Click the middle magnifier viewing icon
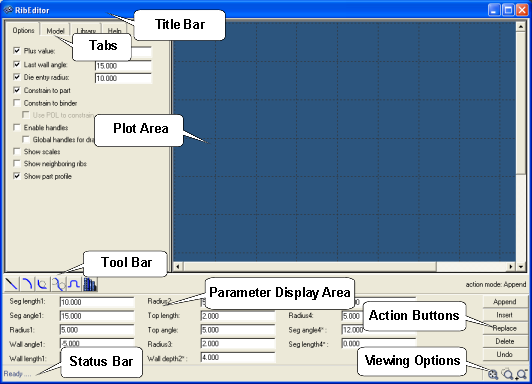Viewport: 532px width, 384px height. 508,374
